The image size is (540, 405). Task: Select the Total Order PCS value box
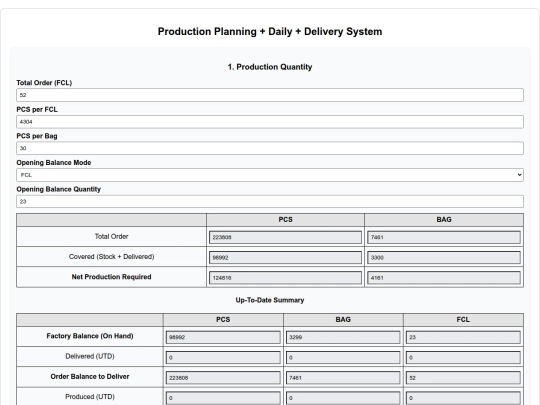285,237
